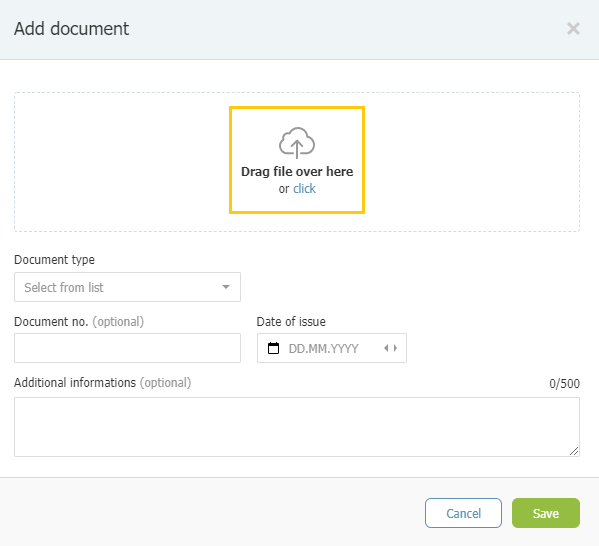Click the text area resize handle
This screenshot has width=599, height=546.
coord(574,451)
